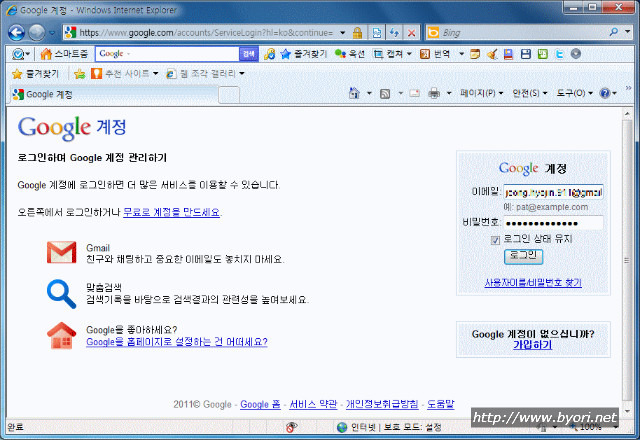Click the 스마트줌 toolbar button

[x=64, y=54]
